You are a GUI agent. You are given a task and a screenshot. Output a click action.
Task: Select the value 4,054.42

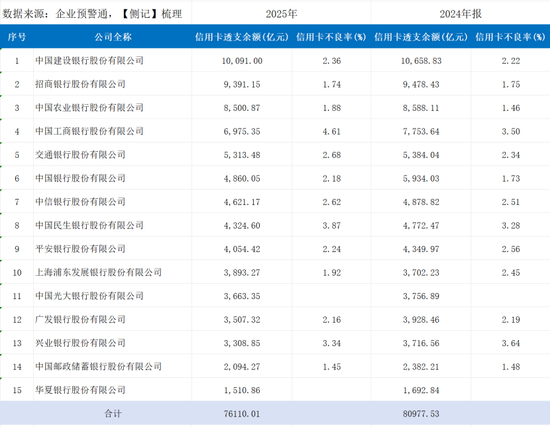pos(242,249)
